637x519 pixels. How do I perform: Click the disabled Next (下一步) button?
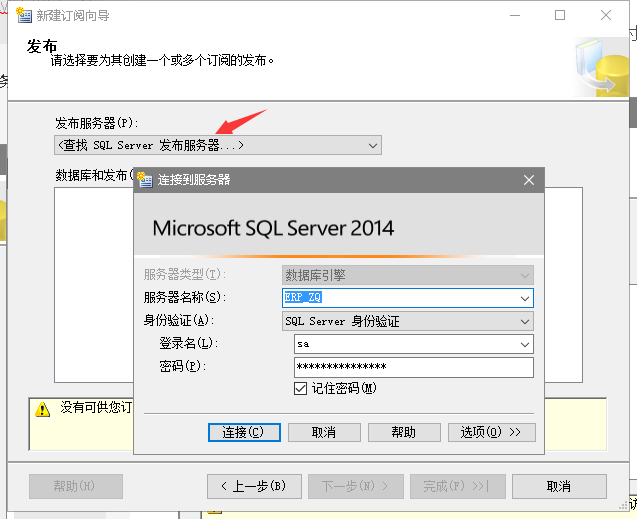pyautogui.click(x=356, y=486)
